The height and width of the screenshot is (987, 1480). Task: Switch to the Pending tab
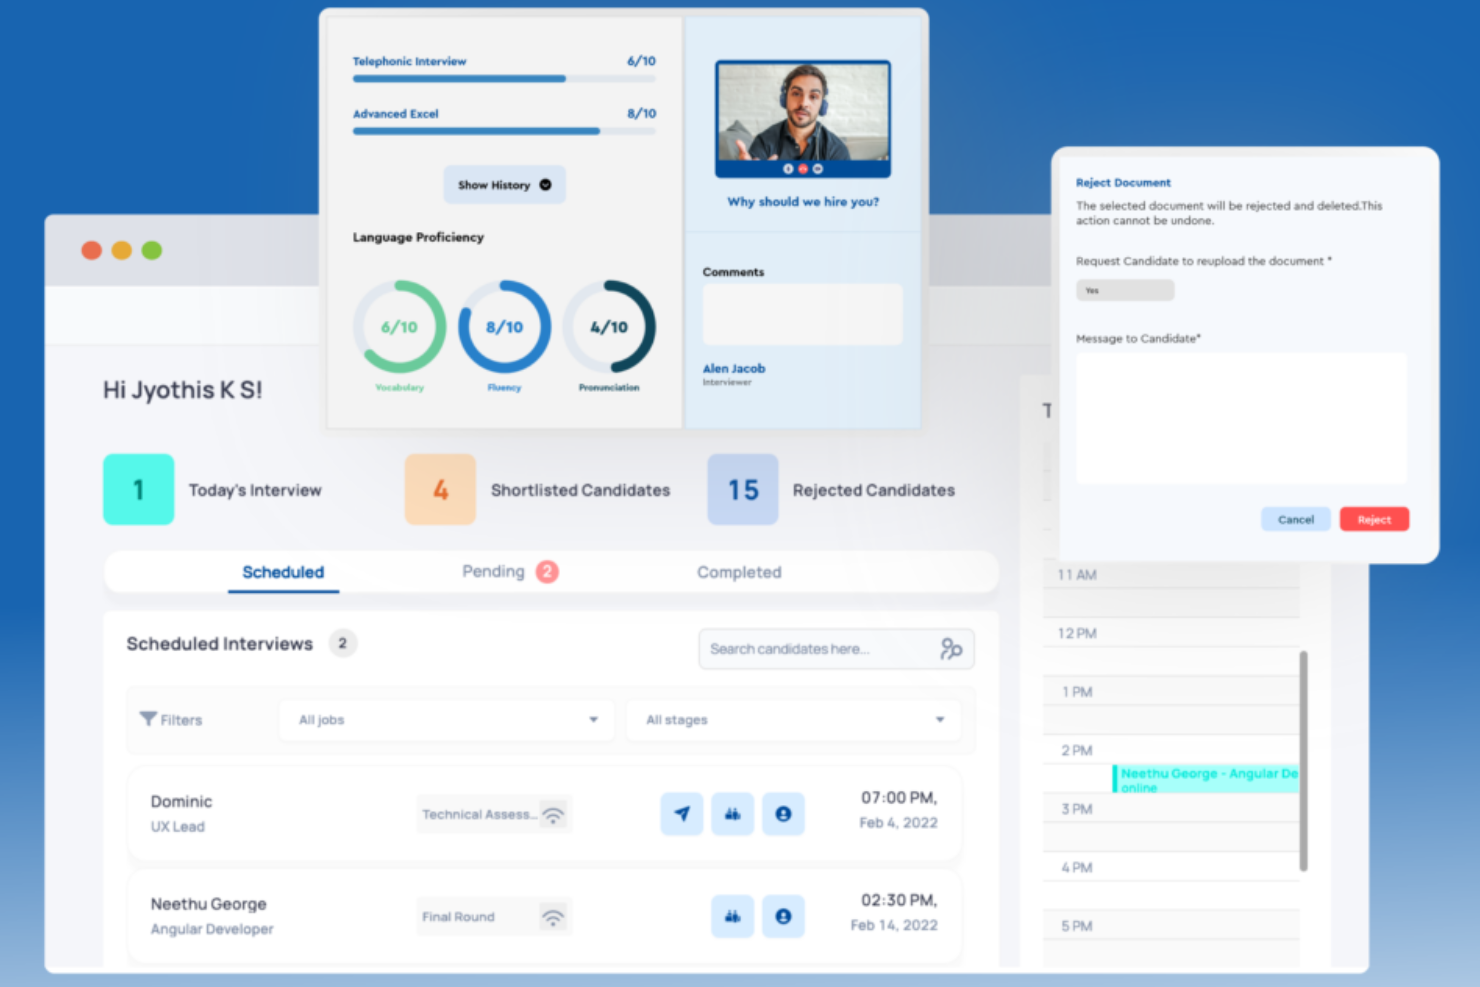pyautogui.click(x=494, y=572)
